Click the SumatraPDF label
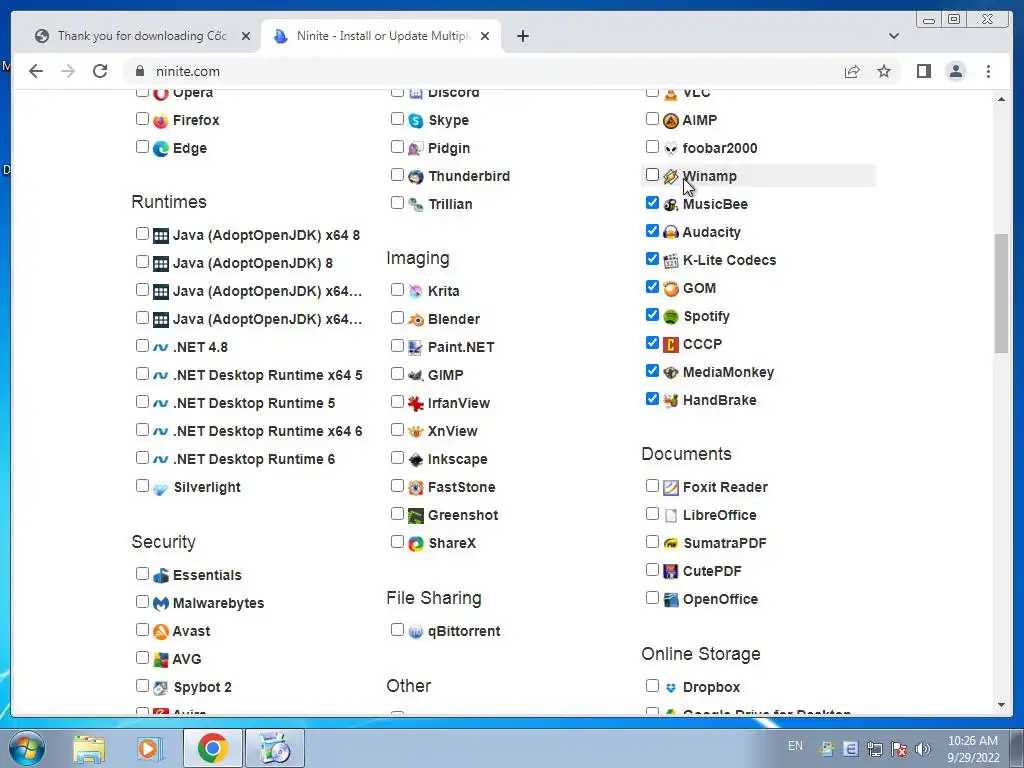 click(725, 543)
